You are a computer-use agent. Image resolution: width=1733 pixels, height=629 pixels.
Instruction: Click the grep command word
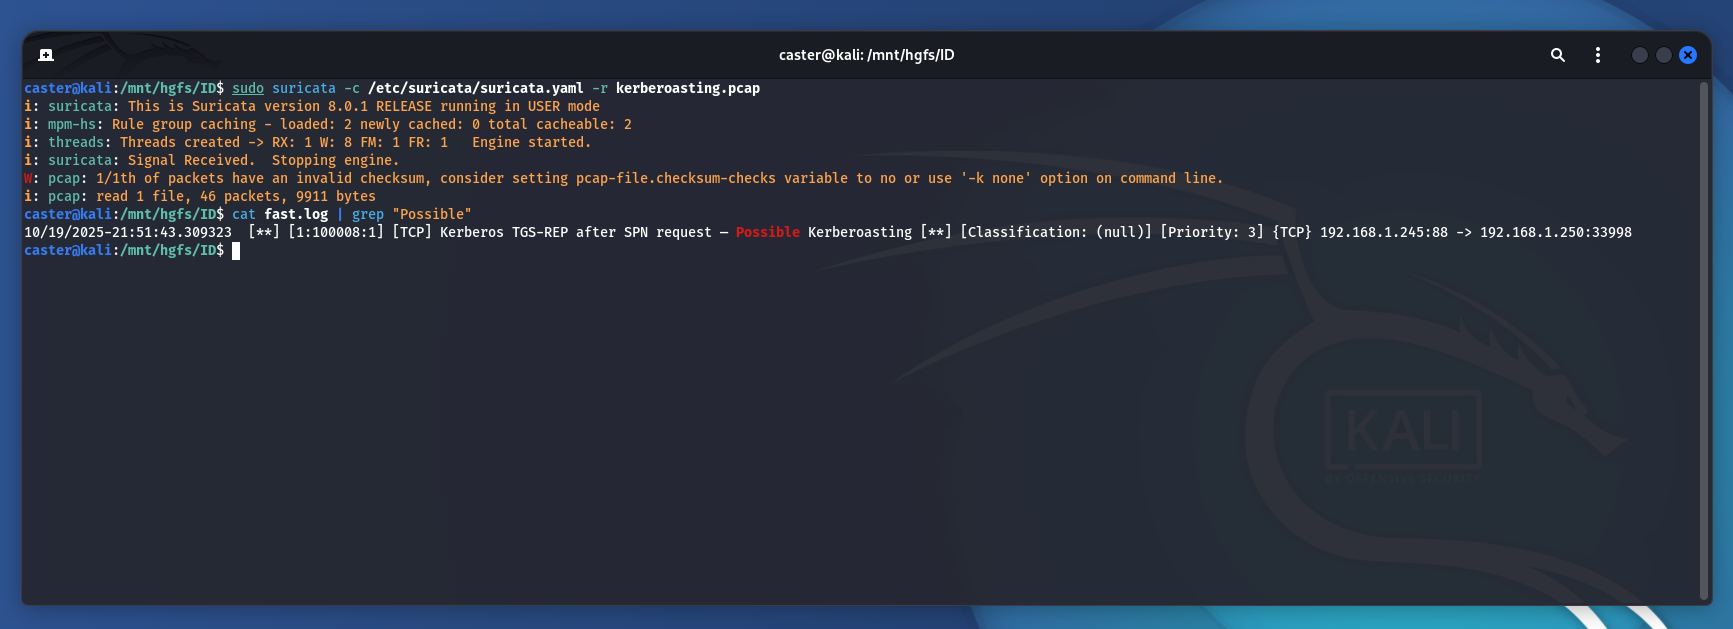[367, 215]
